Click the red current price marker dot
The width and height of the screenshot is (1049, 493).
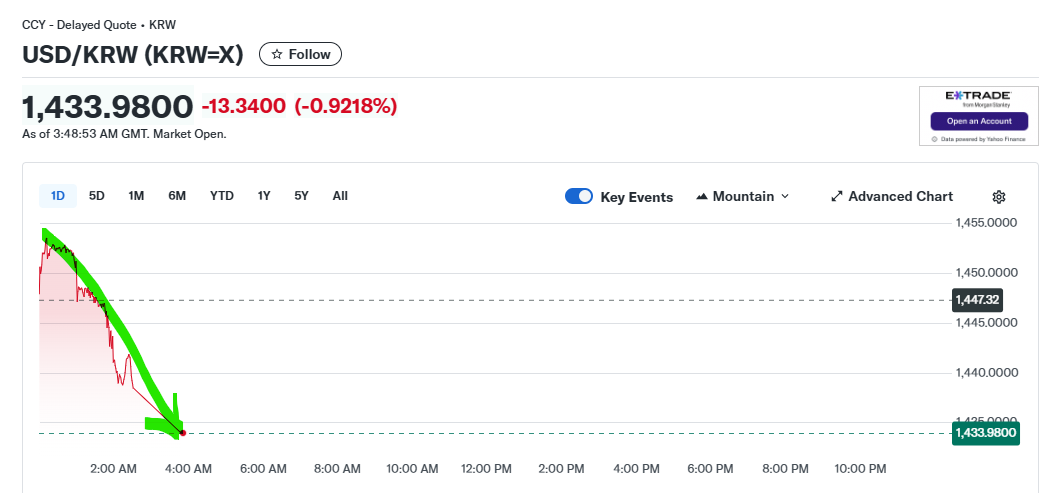(x=183, y=433)
